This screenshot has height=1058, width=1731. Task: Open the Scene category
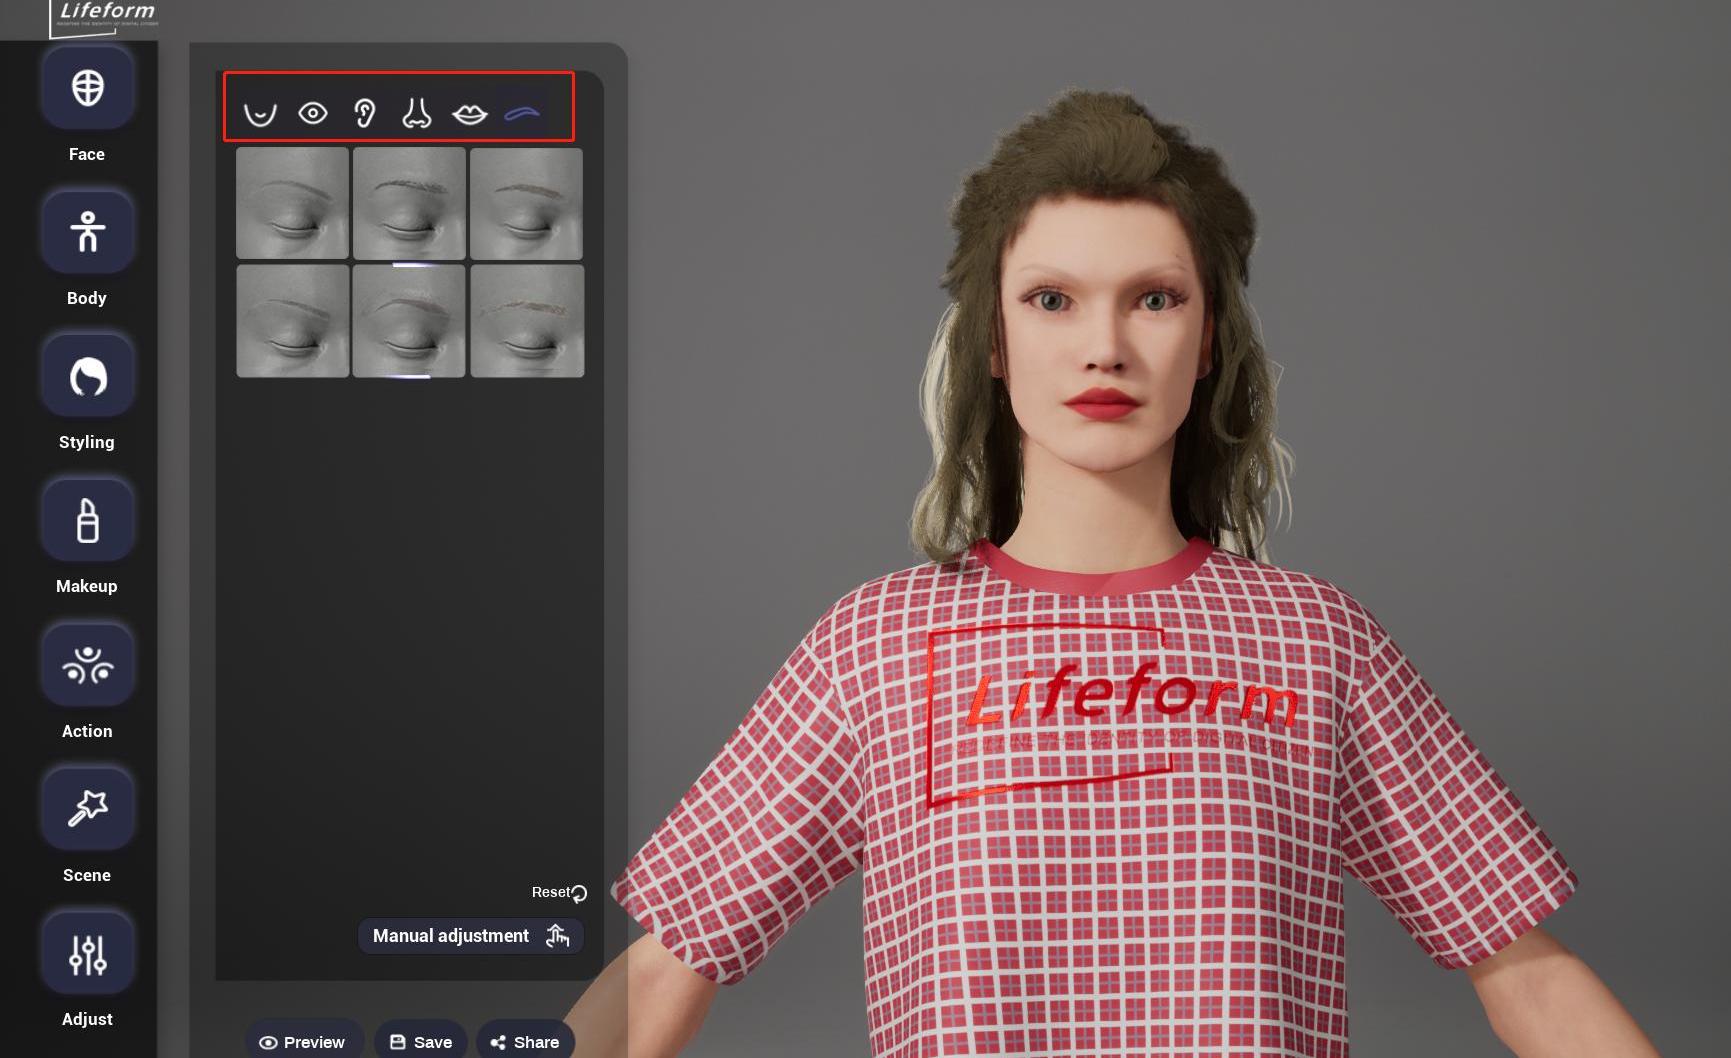tap(88, 809)
